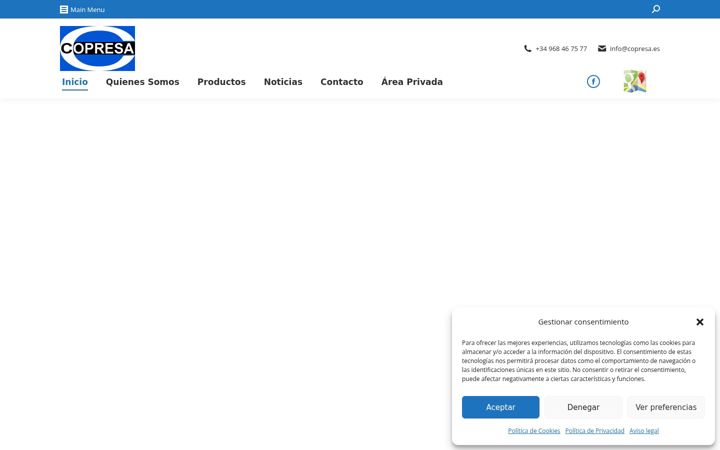720x450 pixels.
Task: Open the Productos menu
Action: [x=221, y=82]
